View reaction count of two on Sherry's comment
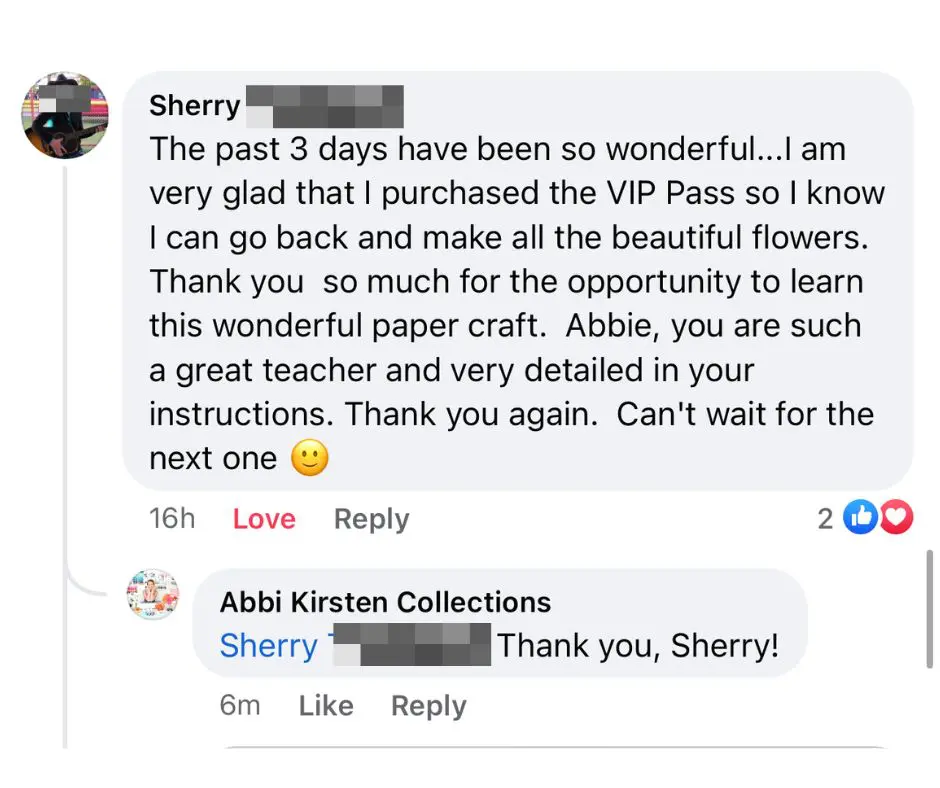The width and height of the screenshot is (940, 788). pyautogui.click(x=824, y=517)
